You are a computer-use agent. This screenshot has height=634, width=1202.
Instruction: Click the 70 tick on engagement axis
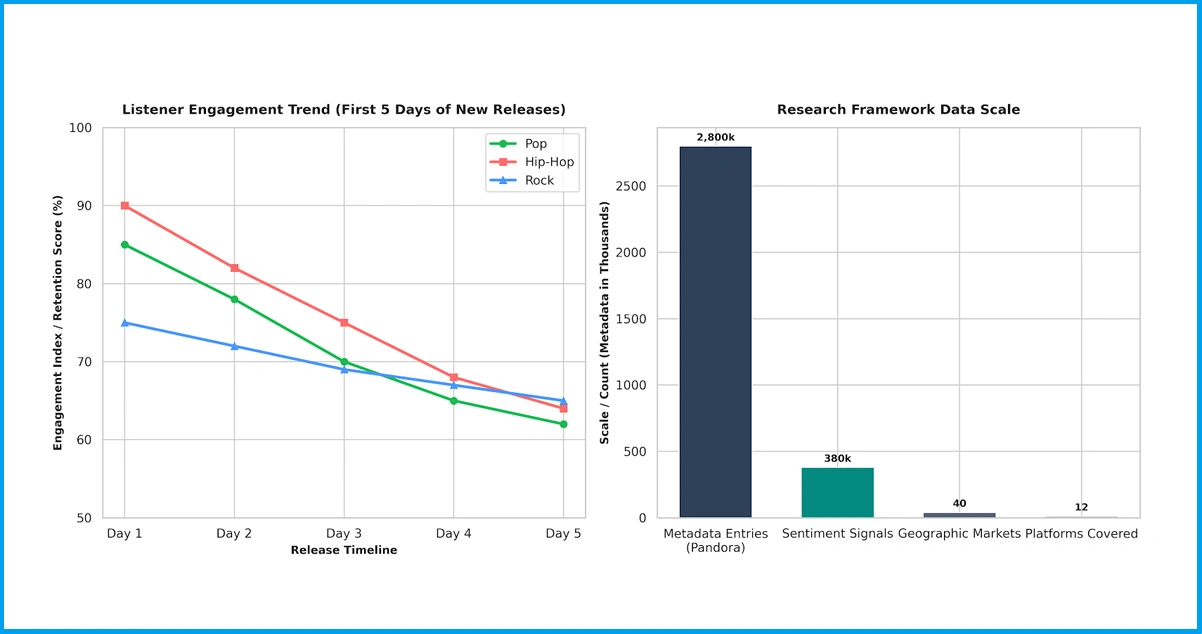pos(85,362)
